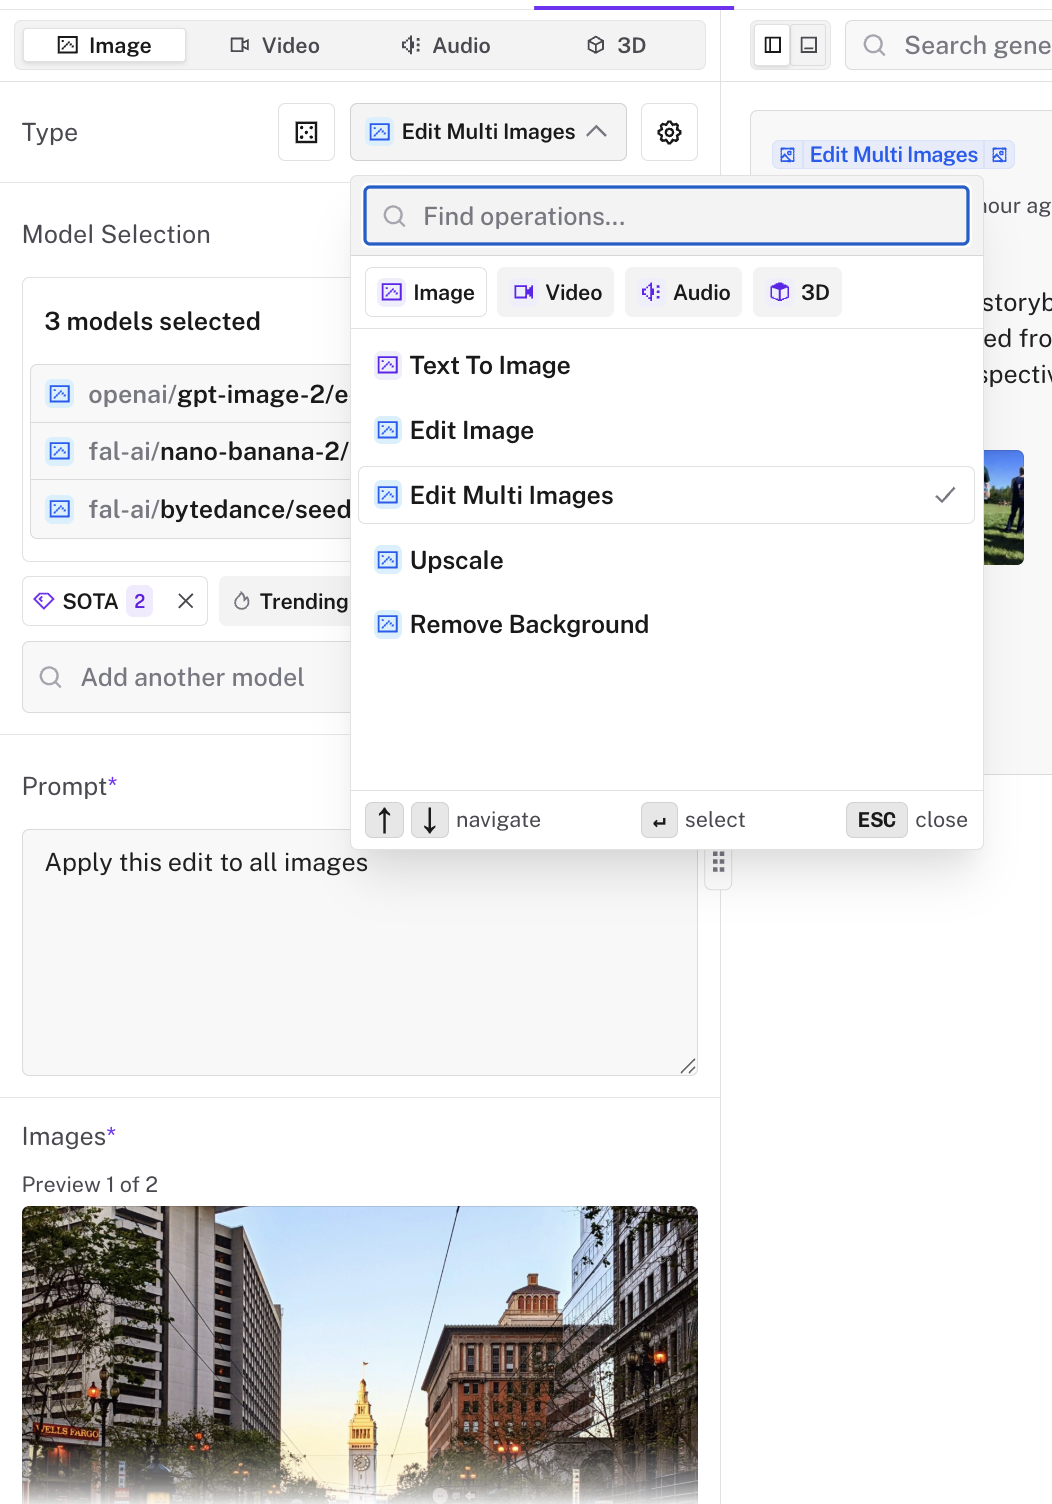1052x1504 pixels.
Task: Open the street preview image
Action: pos(360,1354)
